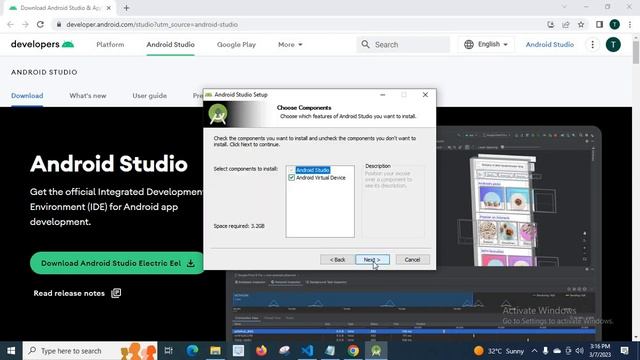The image size is (640, 360).
Task: Open Android Studio setup taskbar icon
Action: [376, 351]
